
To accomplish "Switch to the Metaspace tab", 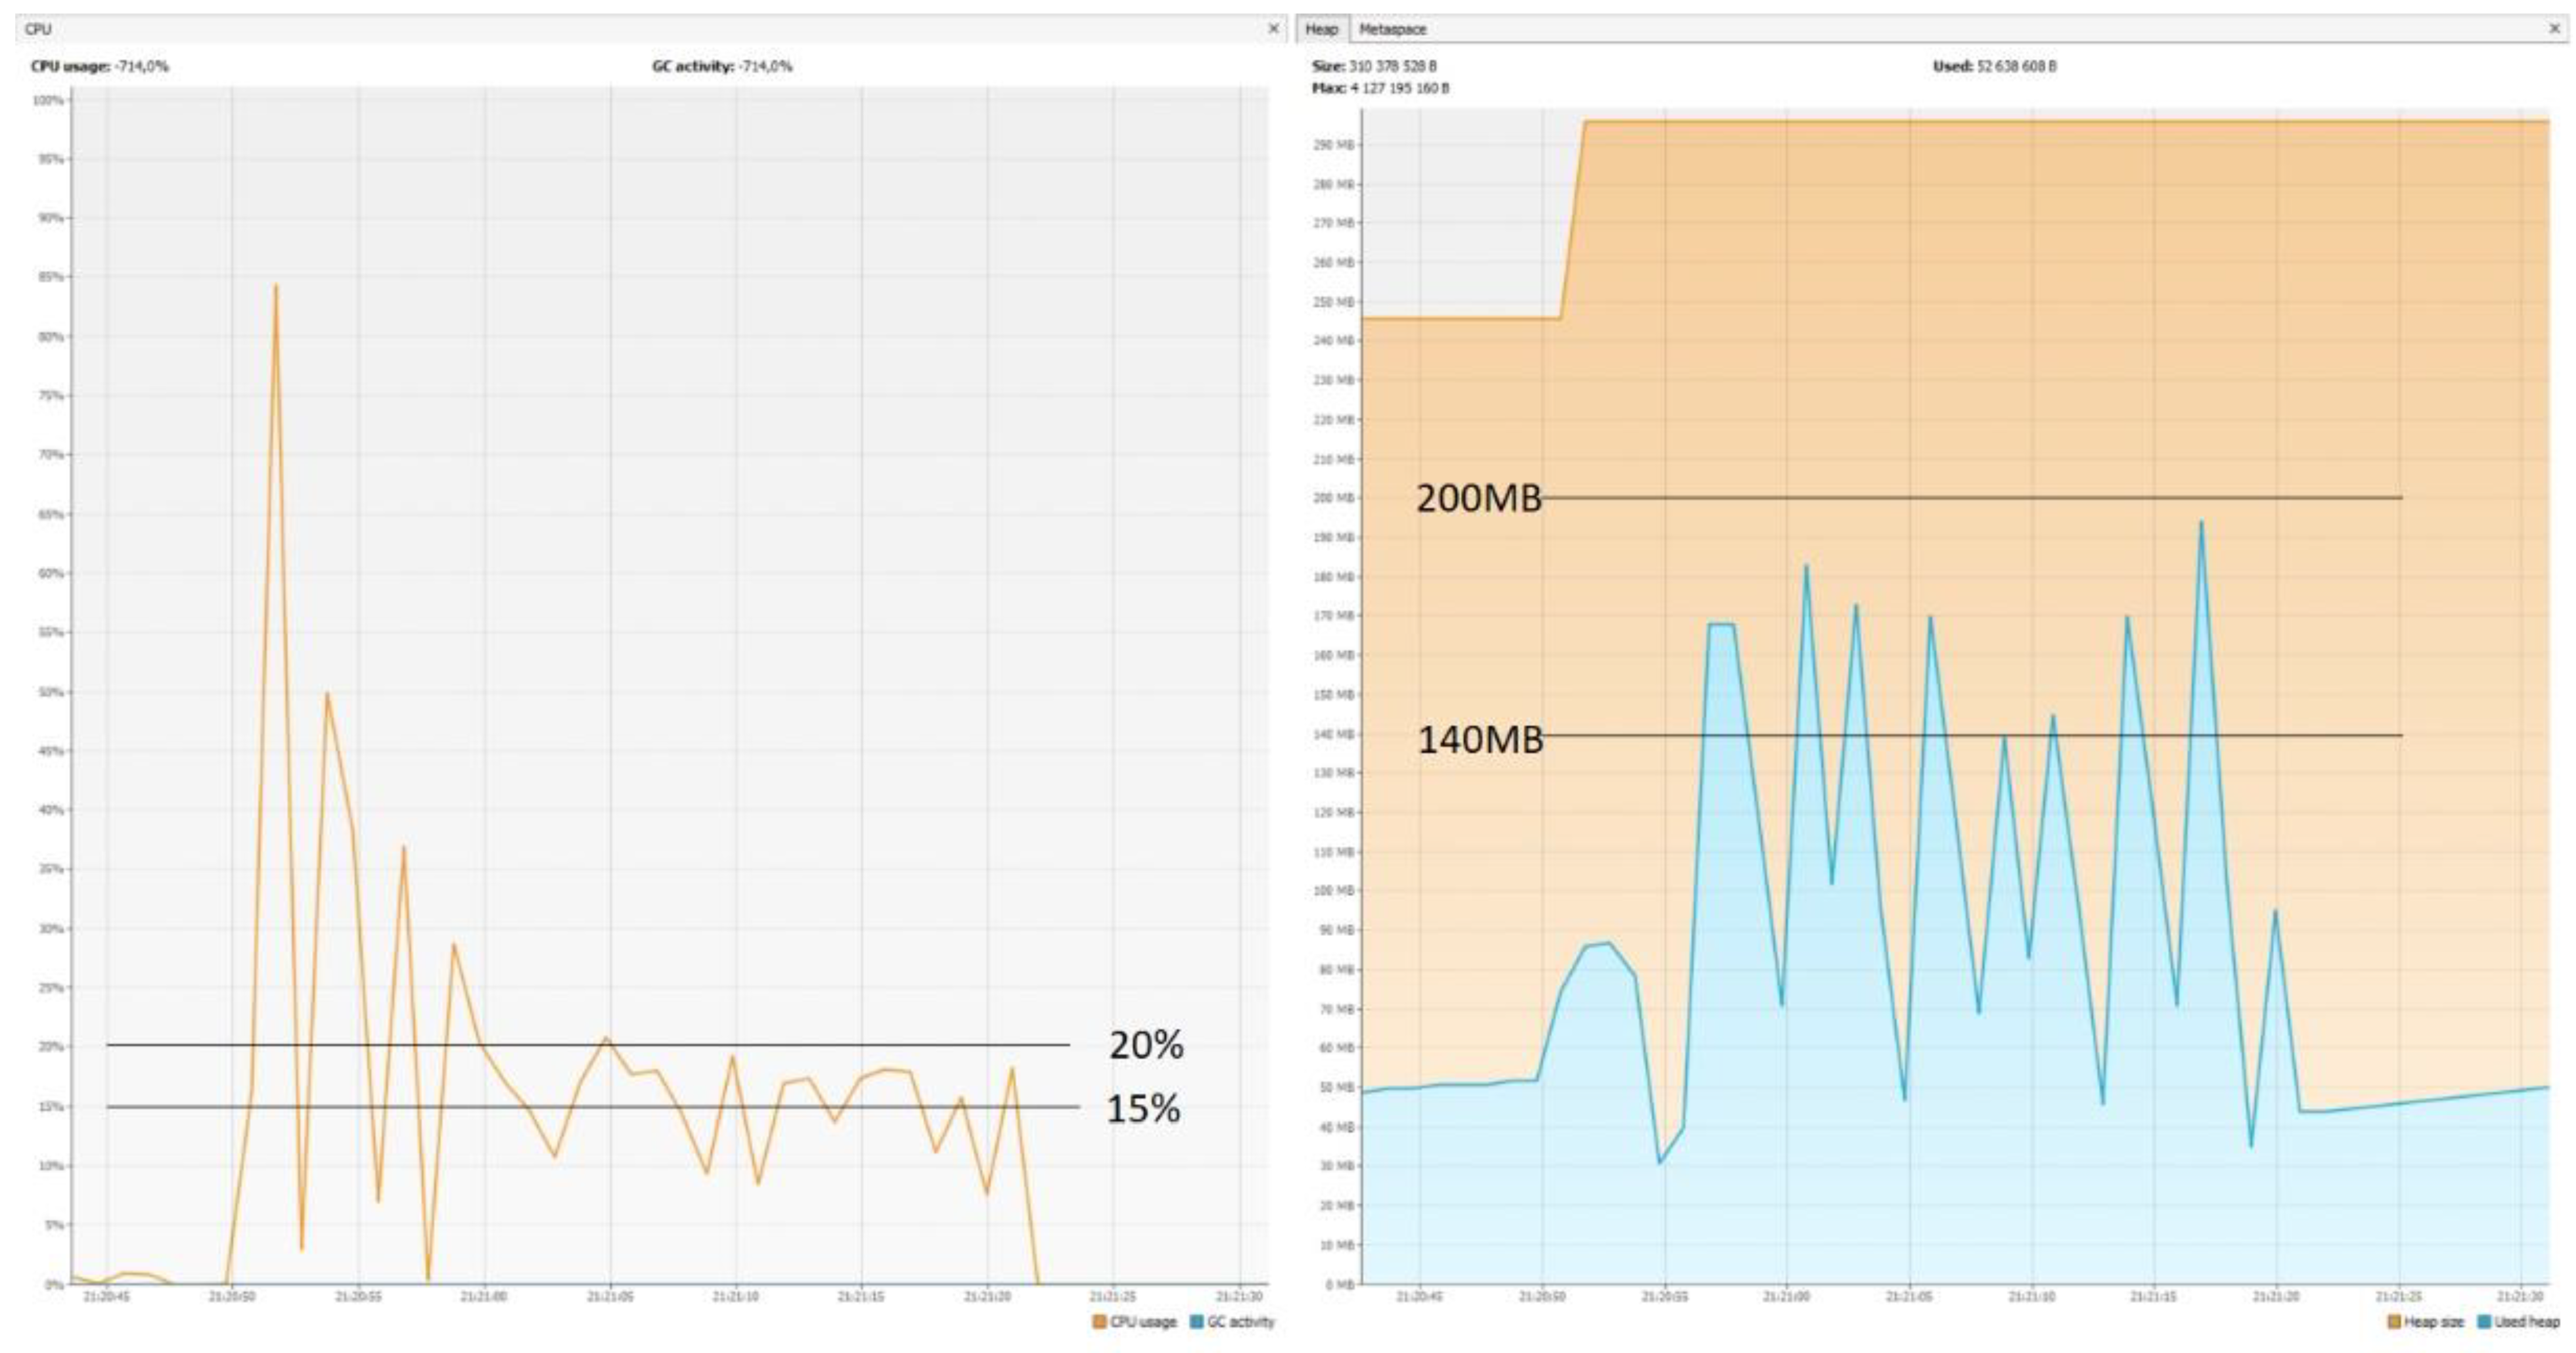I will (1392, 29).
